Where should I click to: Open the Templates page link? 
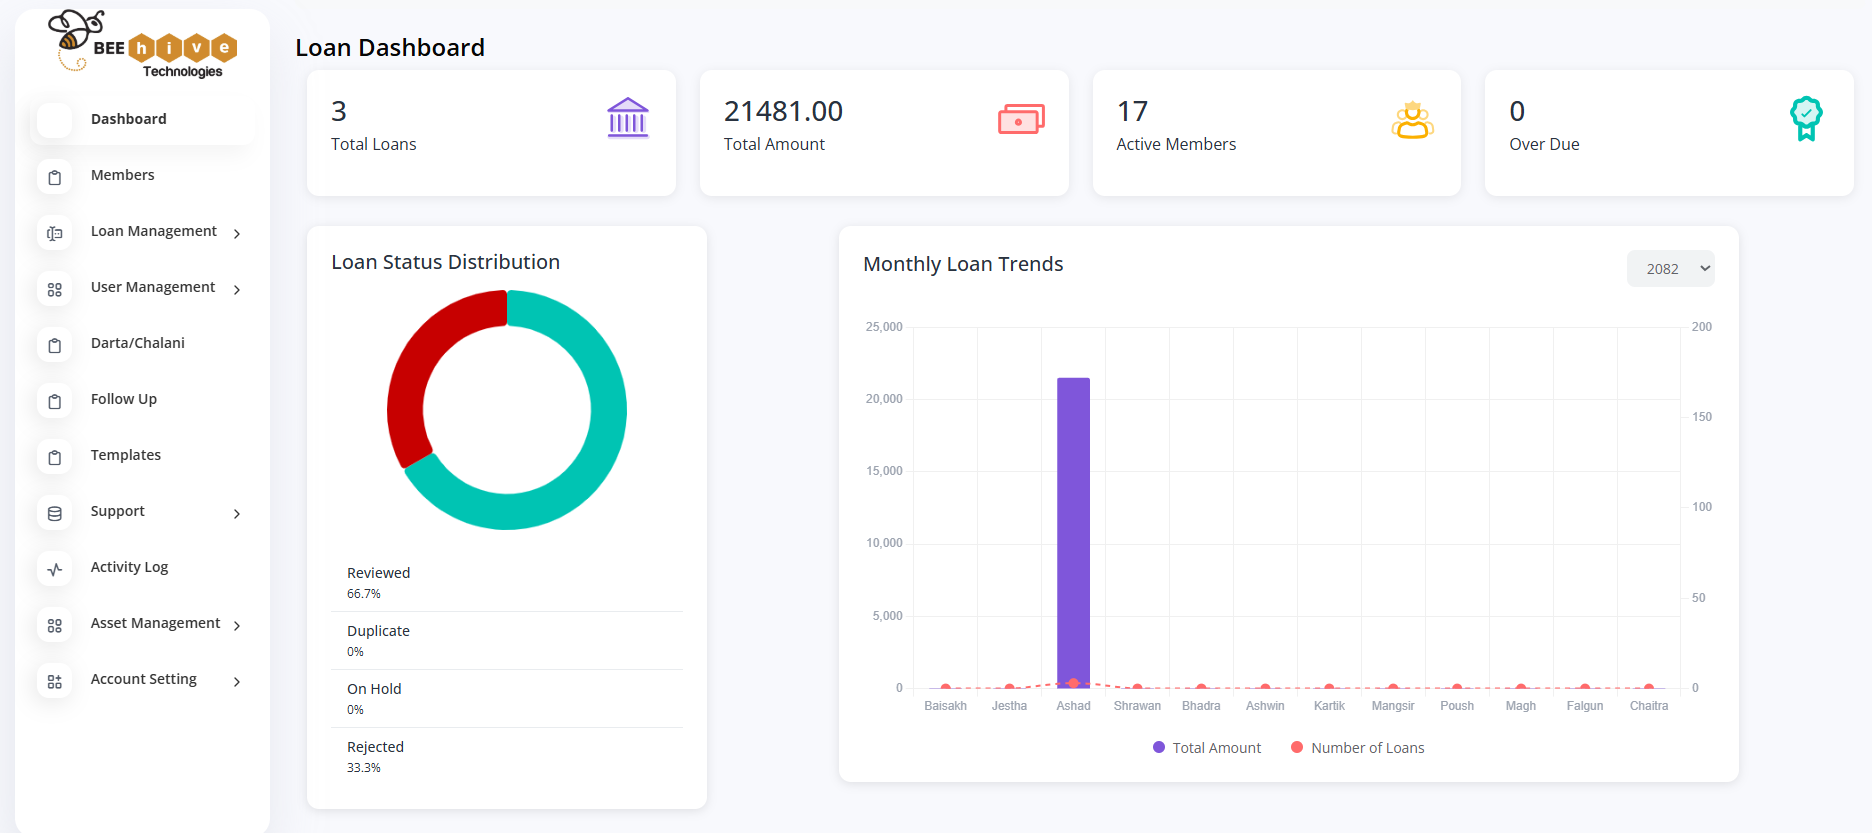pos(126,455)
